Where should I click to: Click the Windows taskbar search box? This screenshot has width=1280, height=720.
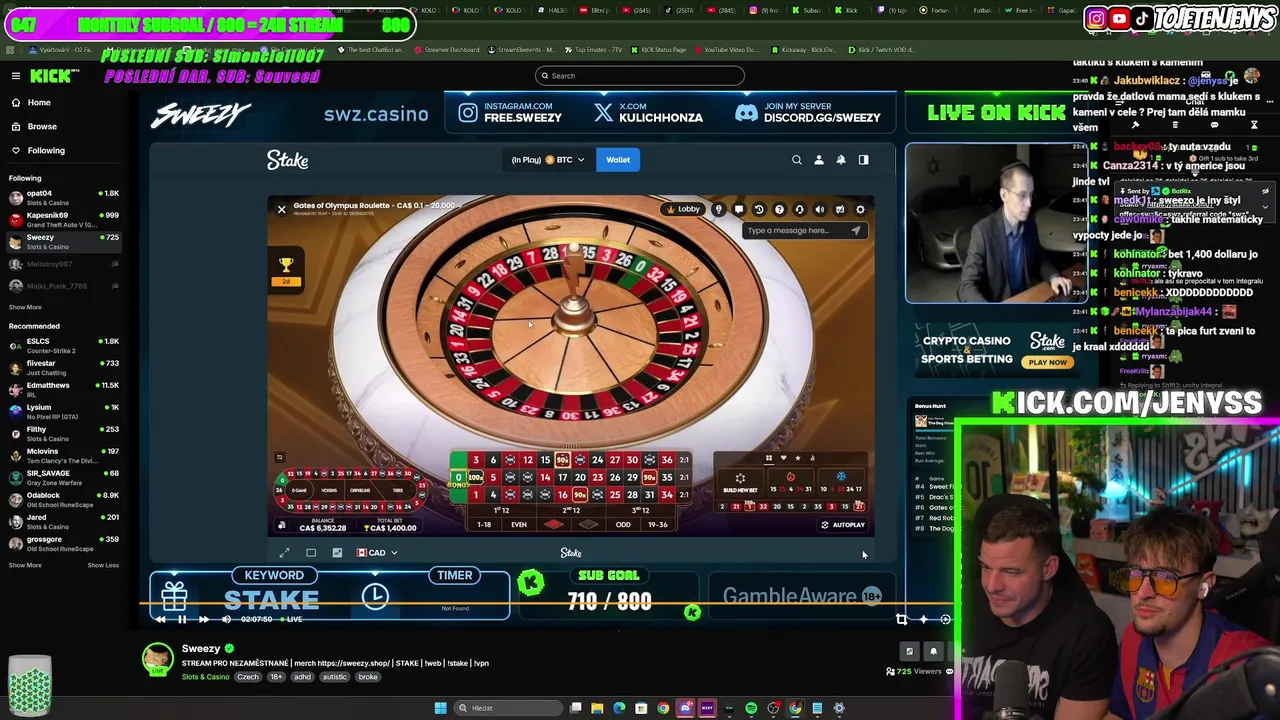[x=508, y=708]
